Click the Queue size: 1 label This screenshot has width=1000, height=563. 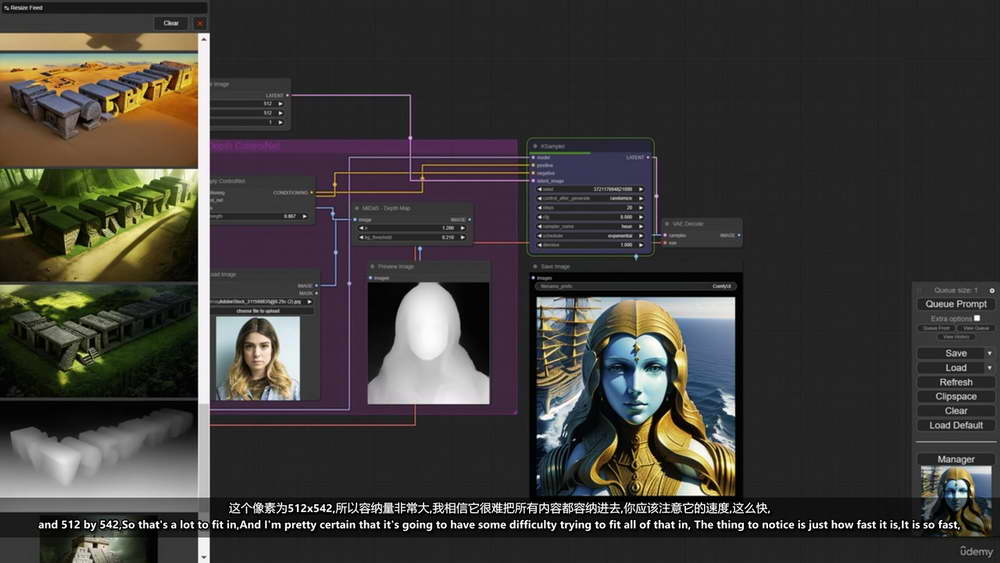[x=955, y=290]
